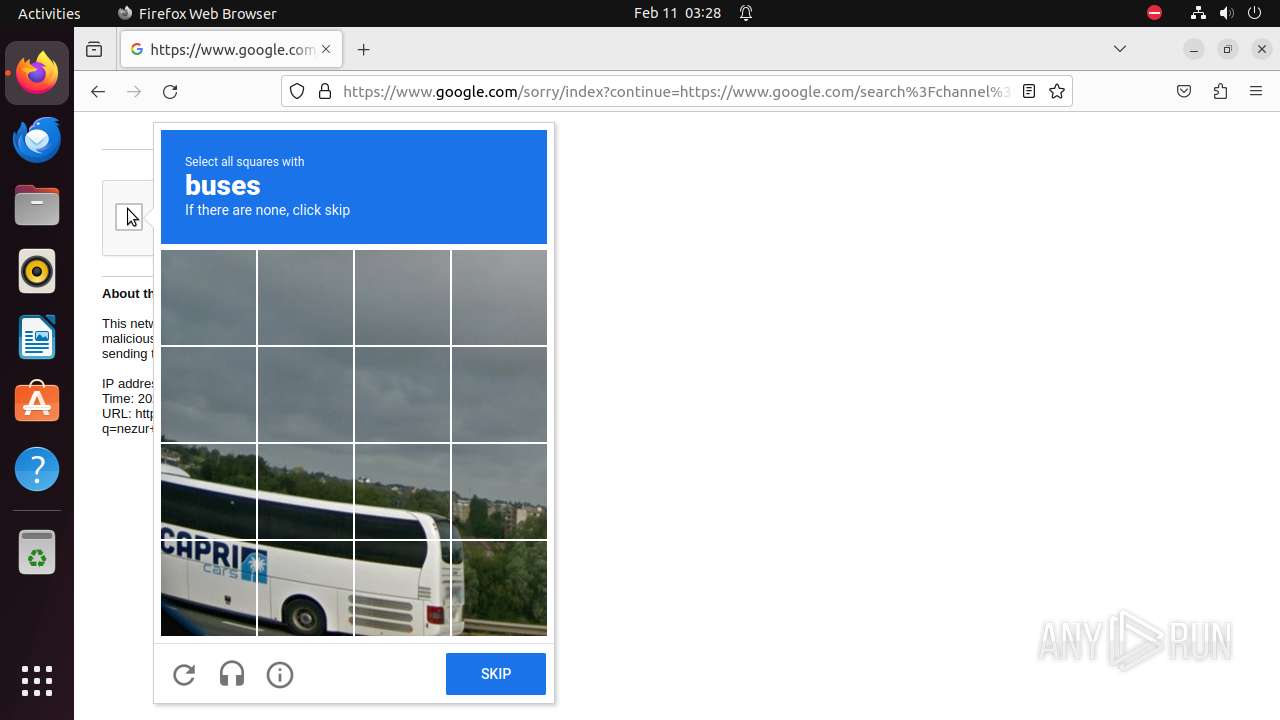This screenshot has width=1280, height=720.
Task: Open Rhythmbox music player
Action: click(37, 271)
